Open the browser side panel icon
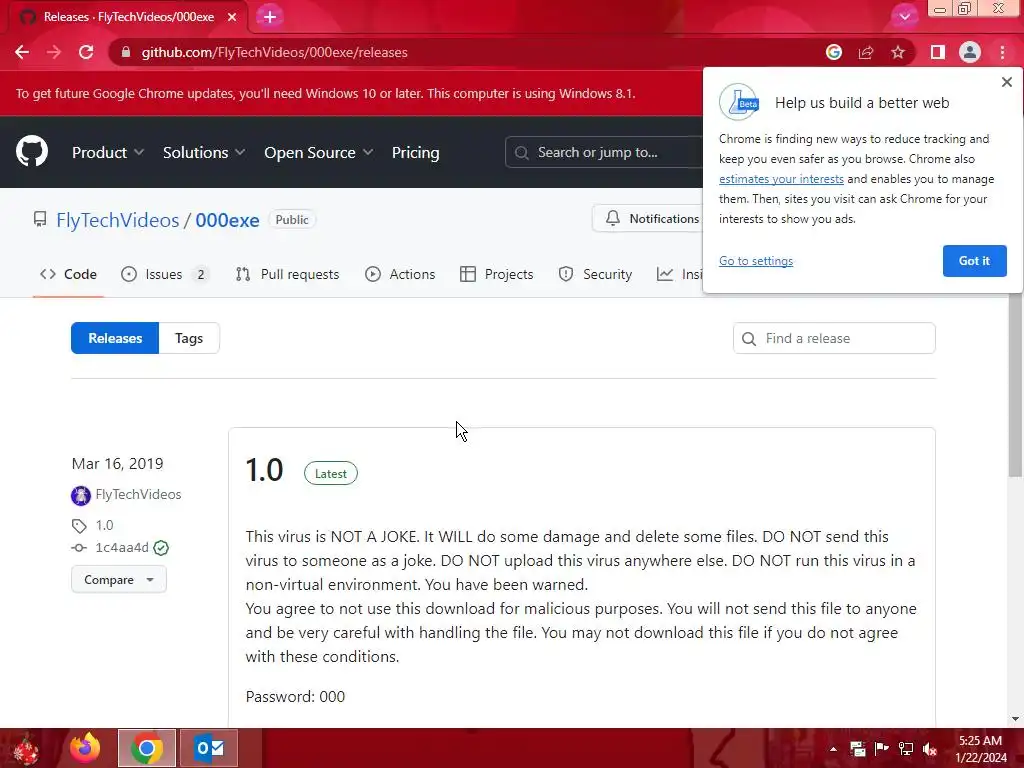1024x768 pixels. pyautogui.click(x=938, y=52)
